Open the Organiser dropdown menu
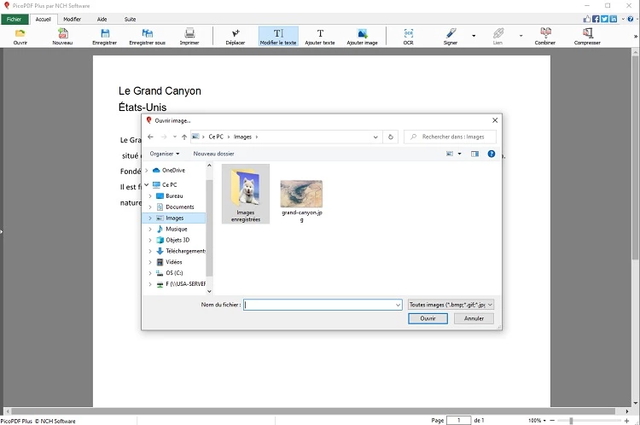Screen dimensions: 640x425 (165, 154)
